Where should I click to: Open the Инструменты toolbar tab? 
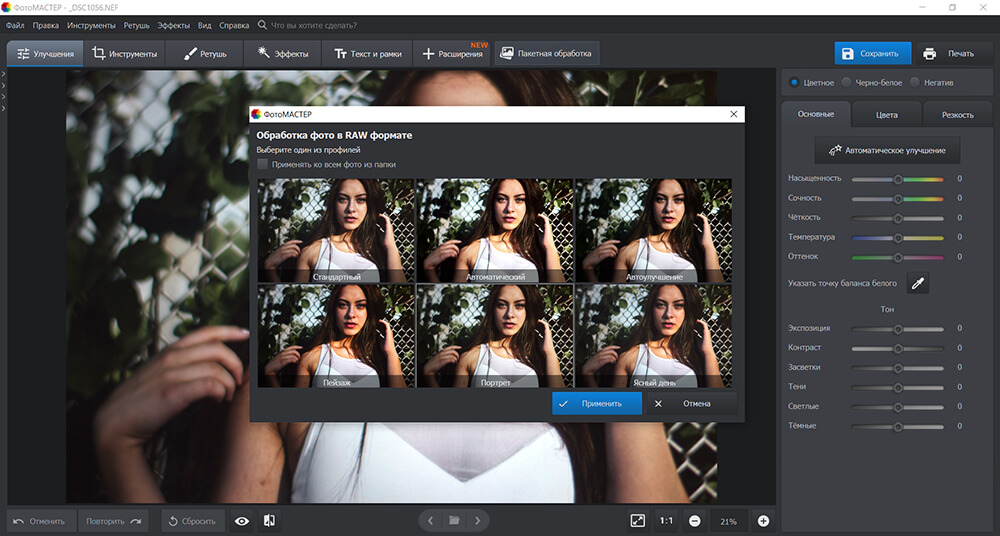(x=124, y=54)
